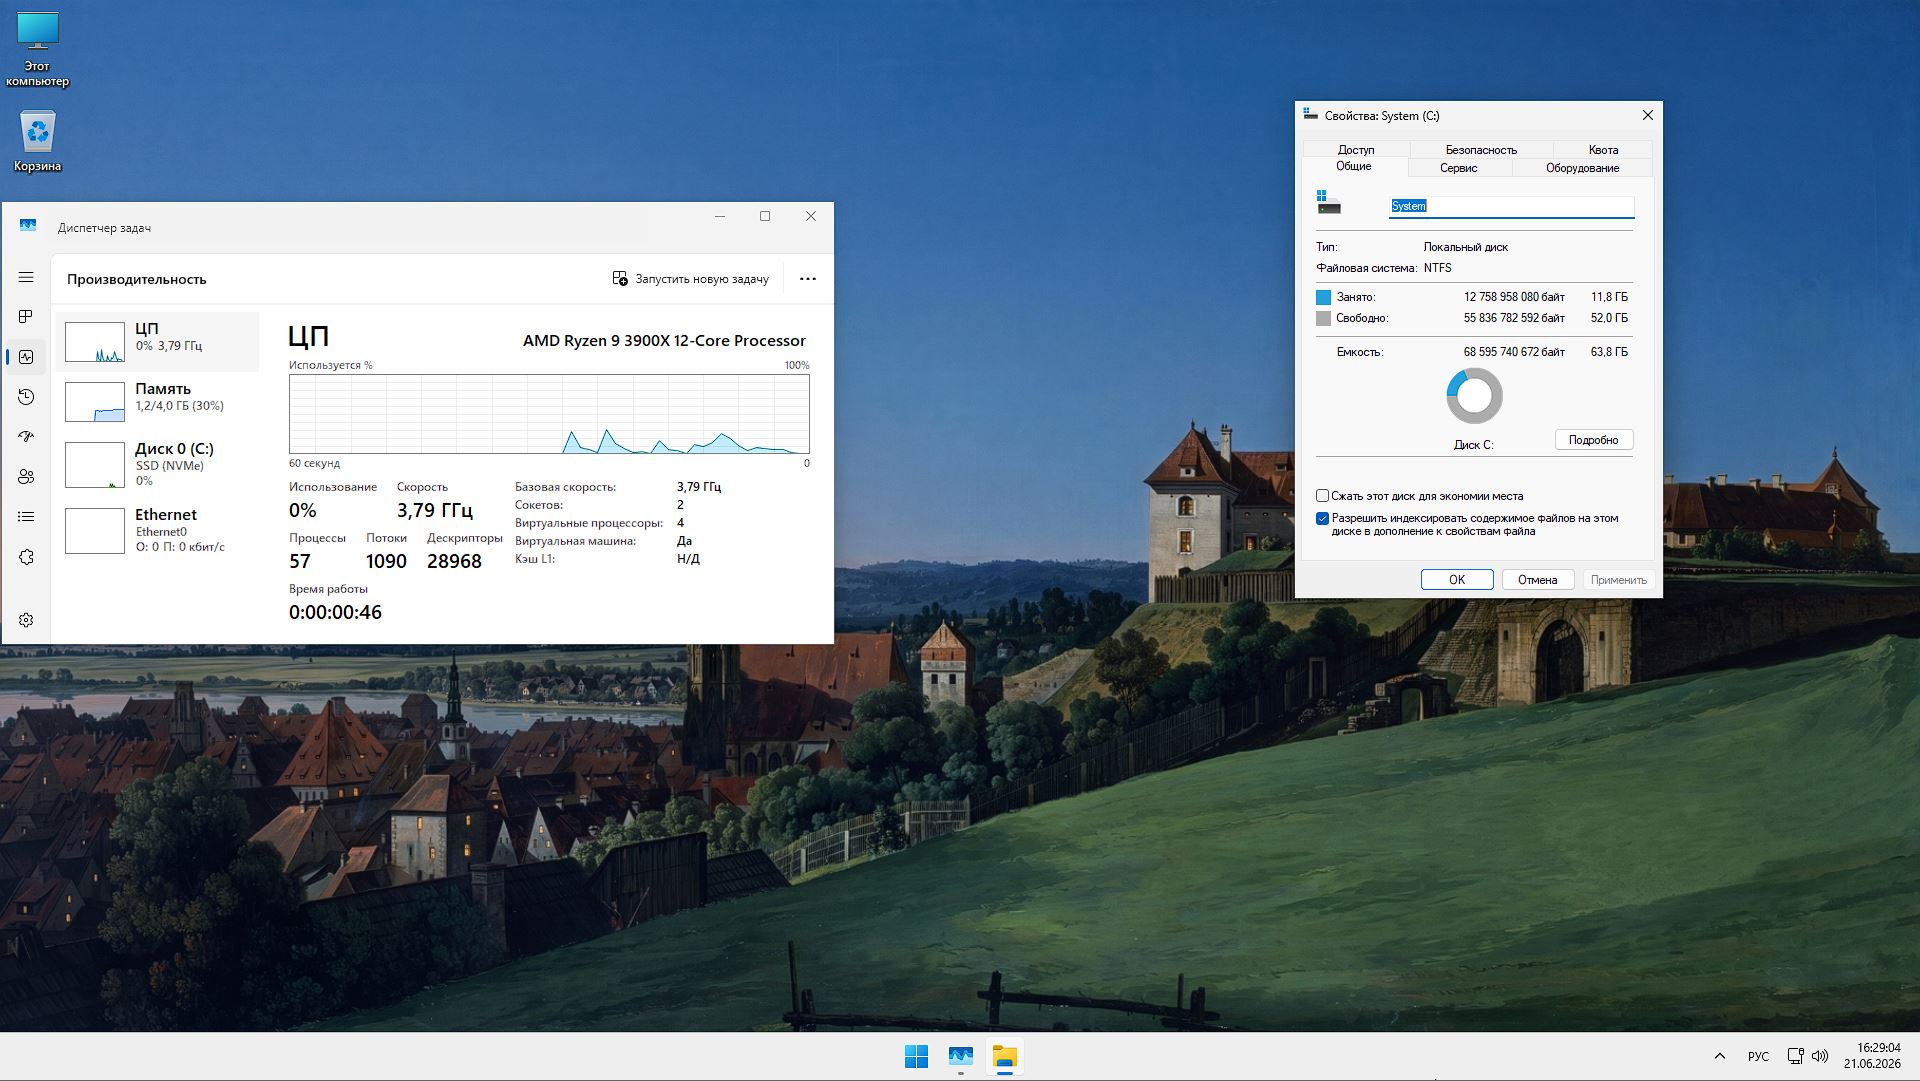This screenshot has width=1920, height=1081.
Task: Click the blue Занято color swatch
Action: pos(1323,297)
